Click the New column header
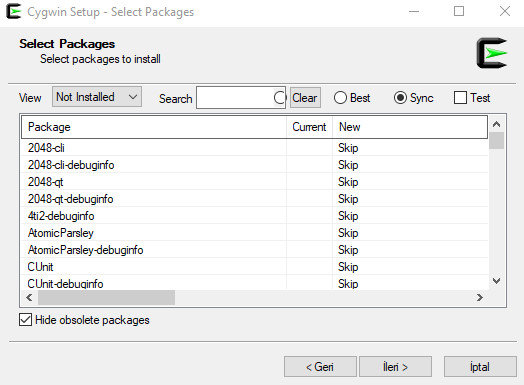Image resolution: width=524 pixels, height=385 pixels. pos(410,127)
